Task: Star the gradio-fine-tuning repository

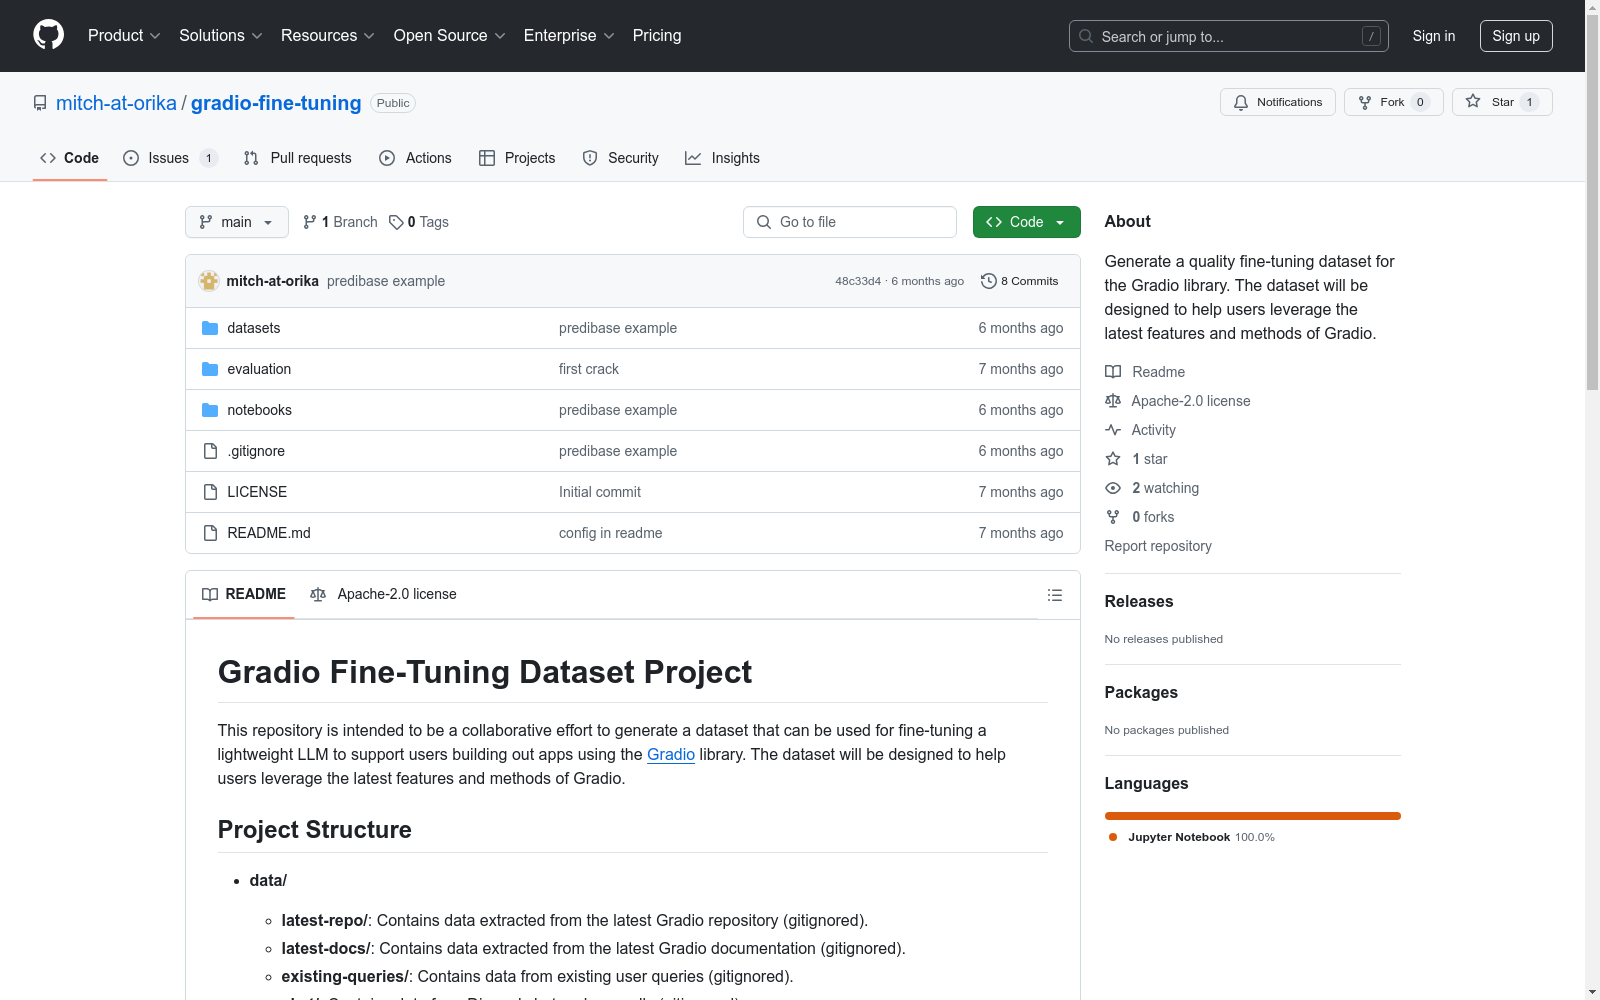Action: 1502,102
